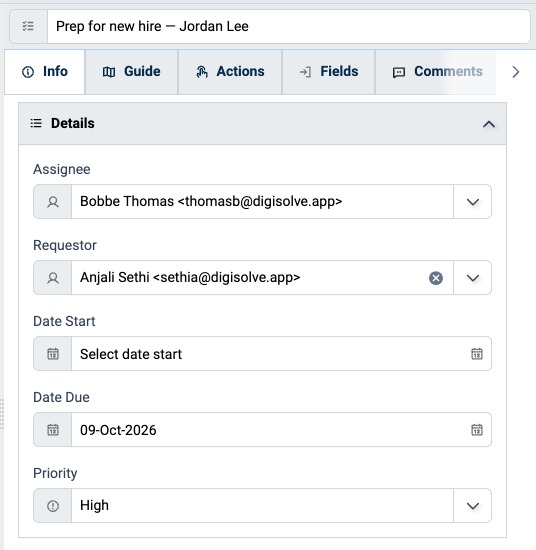Click the Assignee field with Bobbe Thomas
The width and height of the screenshot is (536, 550).
[x=262, y=202]
